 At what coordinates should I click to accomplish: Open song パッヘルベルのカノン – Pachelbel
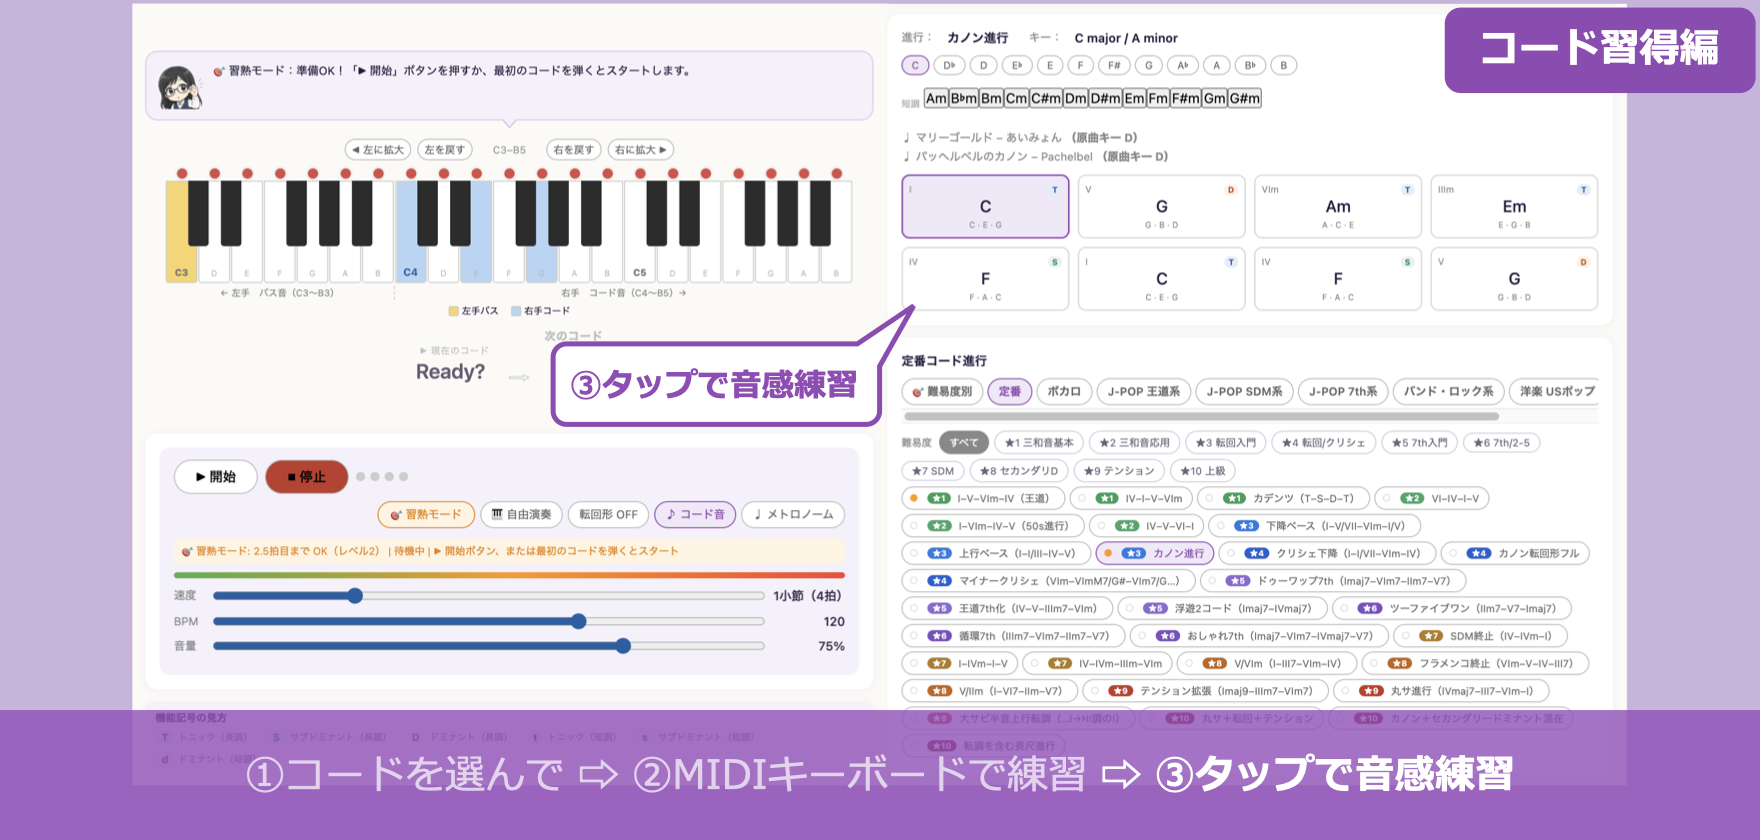pos(1035,157)
